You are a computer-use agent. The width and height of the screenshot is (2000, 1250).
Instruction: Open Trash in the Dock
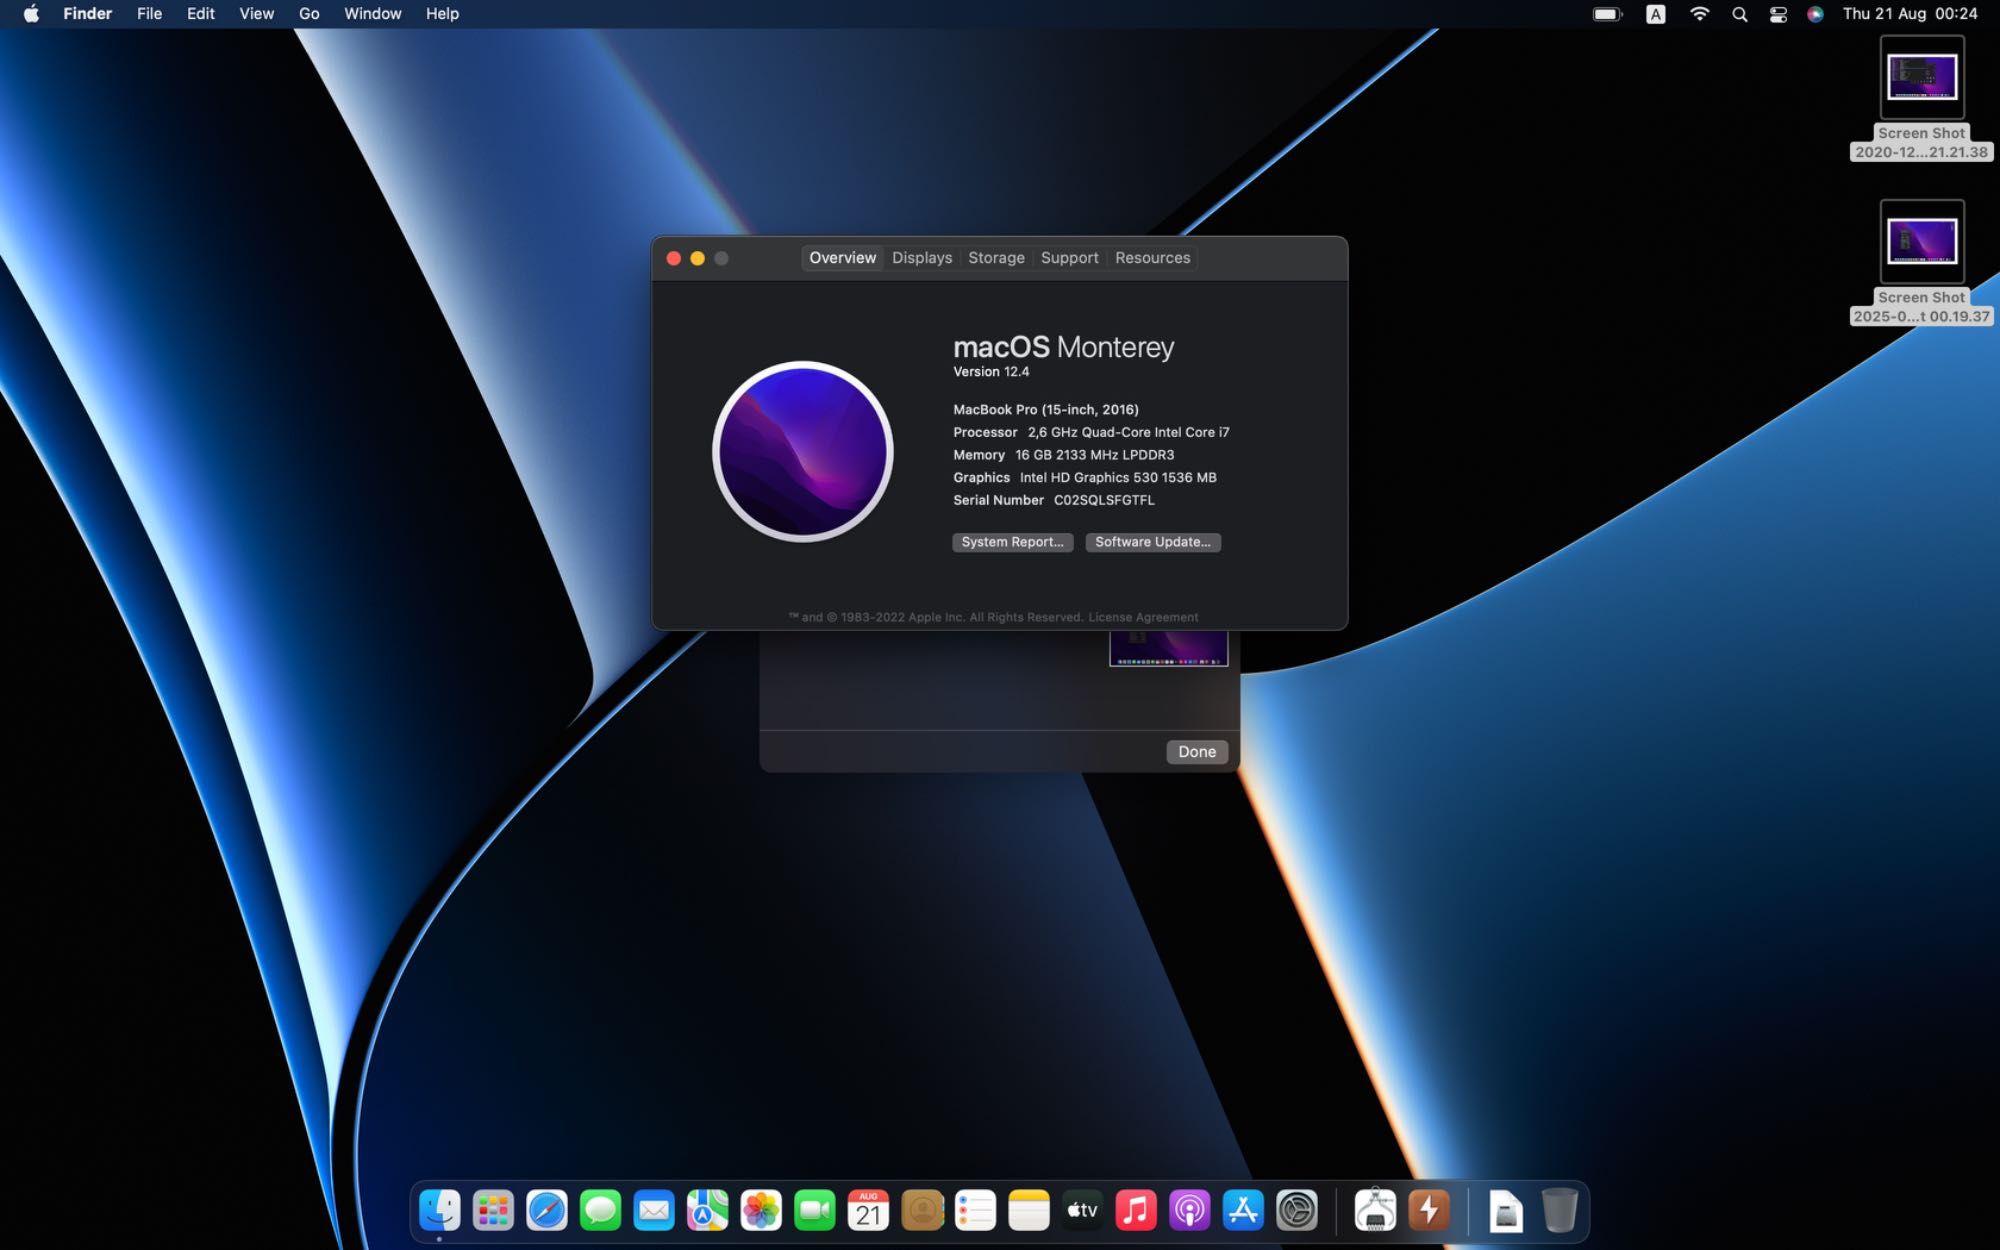click(x=1559, y=1210)
